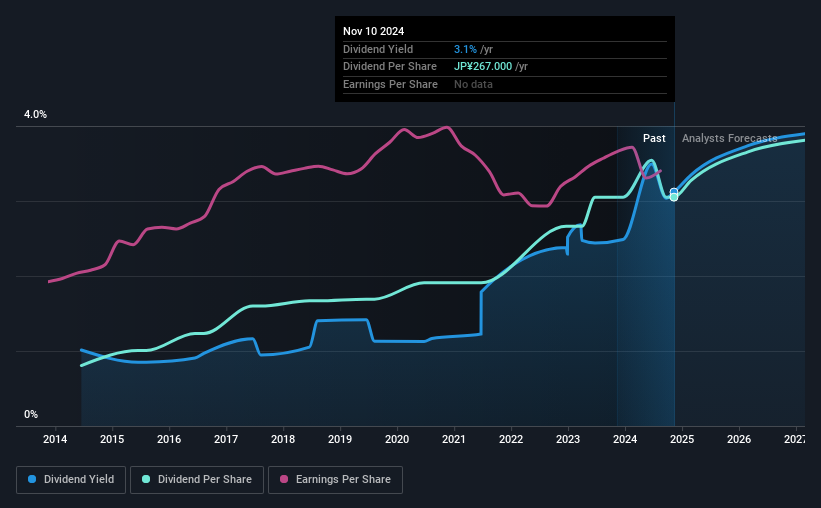Image resolution: width=821 pixels, height=508 pixels.
Task: Toggle the Earnings Per Share legend series
Action: pyautogui.click(x=335, y=479)
